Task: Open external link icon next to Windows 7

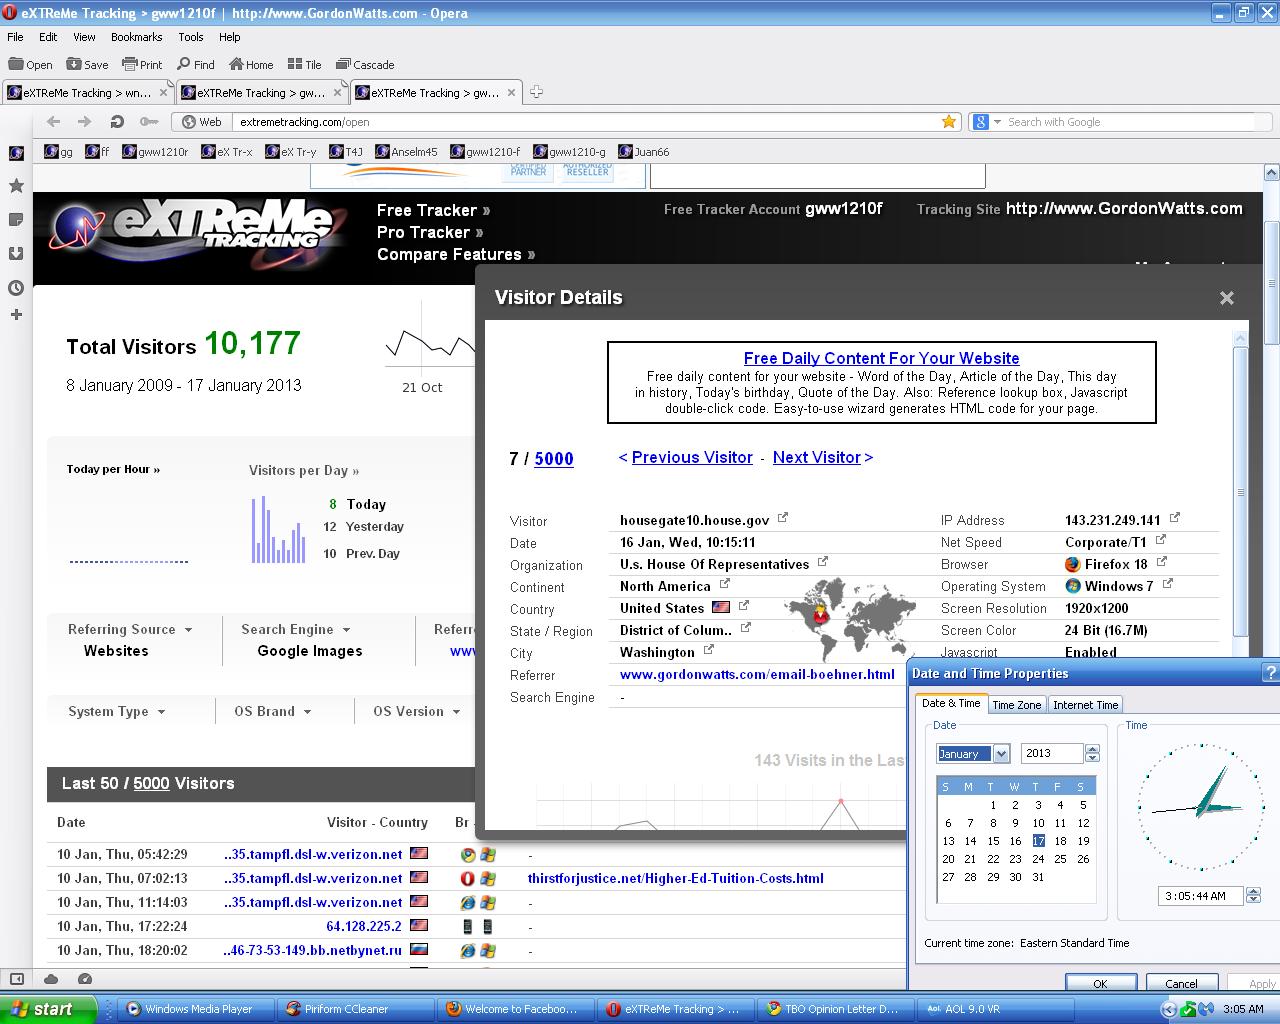Action: click(x=1167, y=584)
